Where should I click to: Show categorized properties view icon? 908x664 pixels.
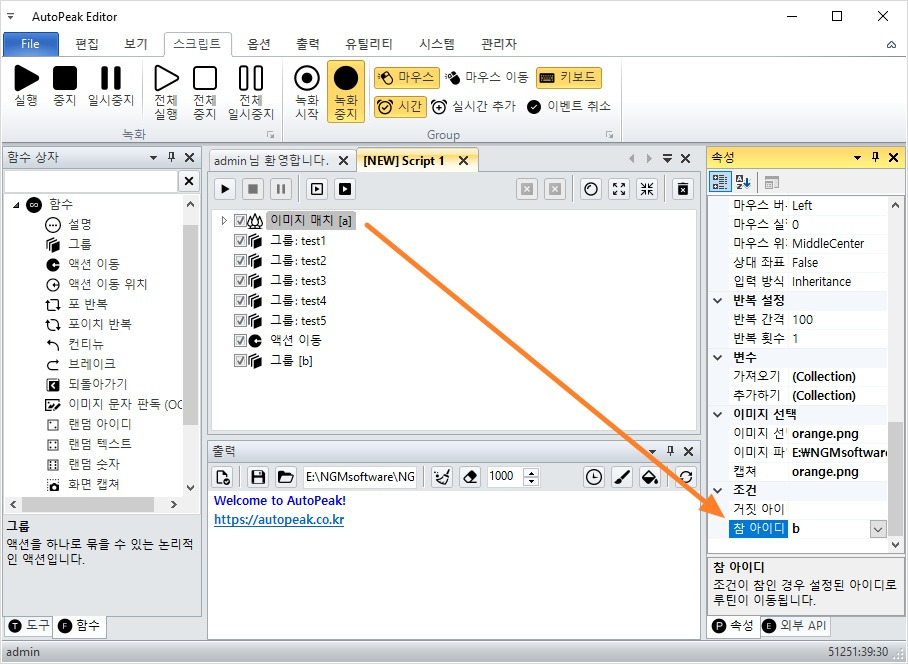click(x=720, y=182)
